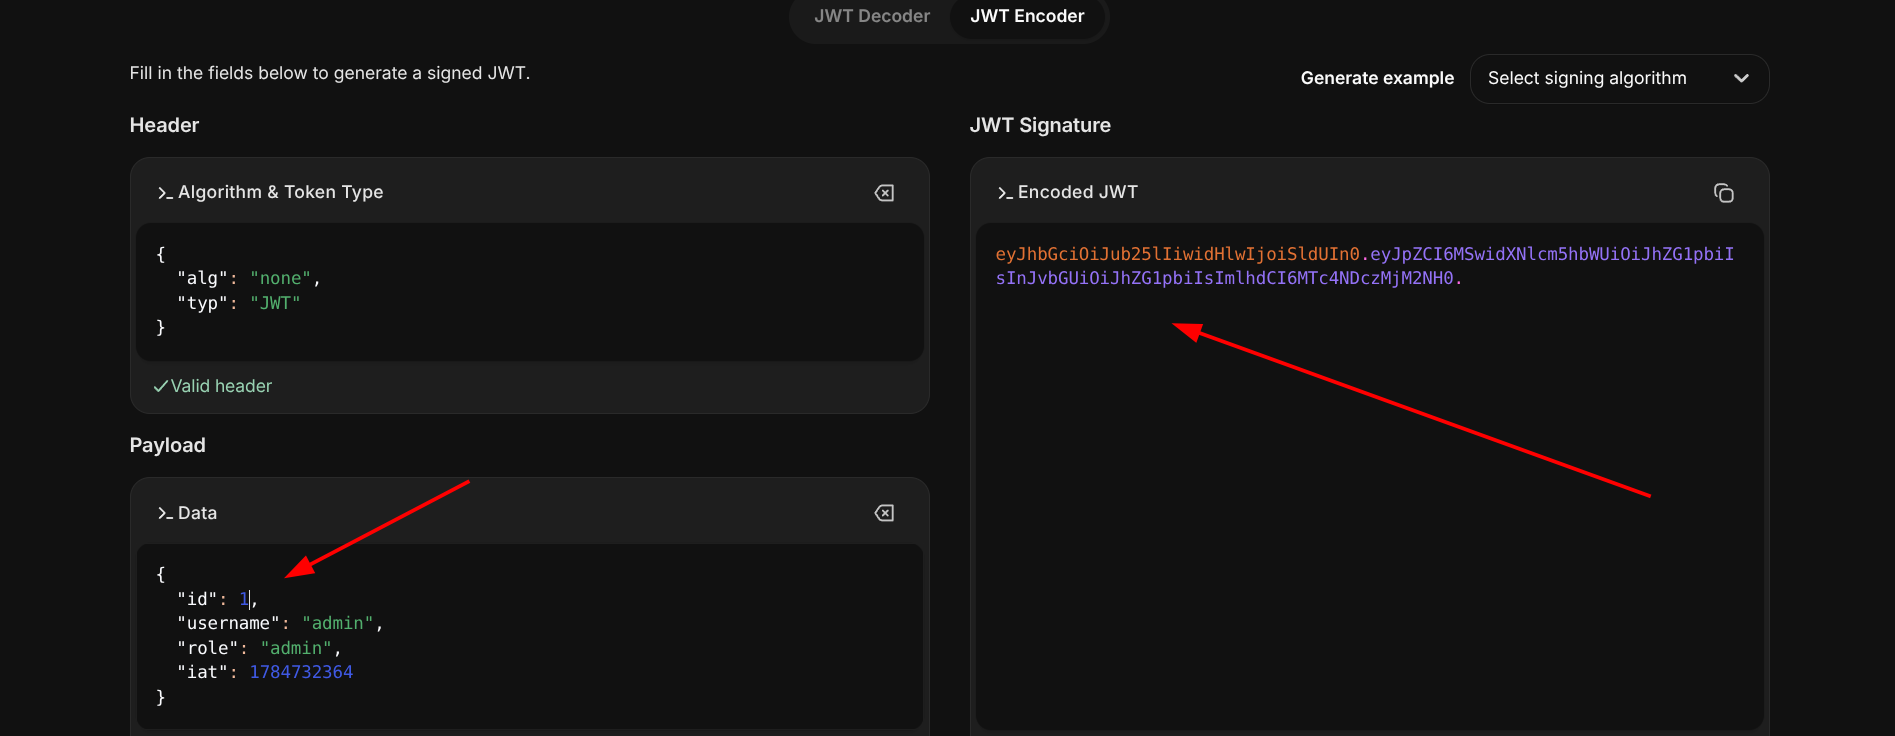Clear the Algorithm & Token Type header
Image resolution: width=1895 pixels, height=736 pixels.
point(884,193)
